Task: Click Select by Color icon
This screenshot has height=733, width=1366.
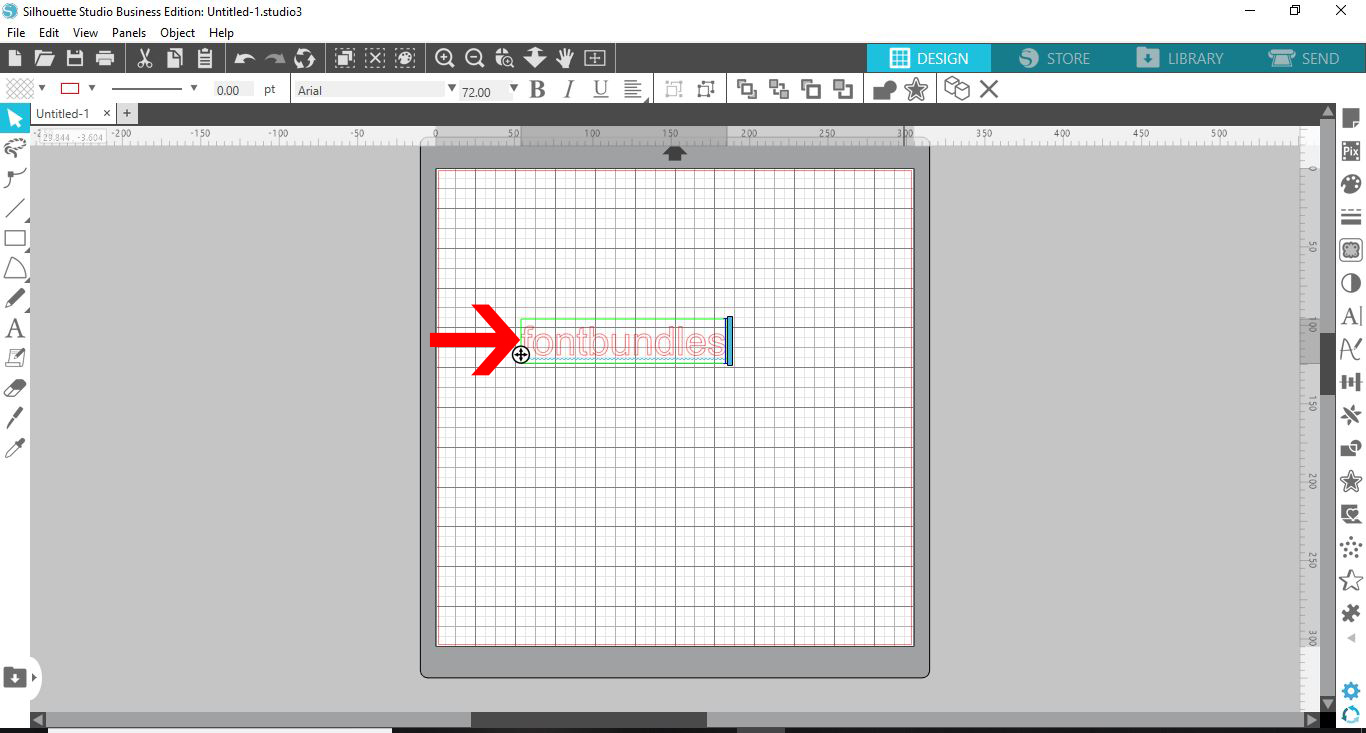Action: pyautogui.click(x=405, y=58)
